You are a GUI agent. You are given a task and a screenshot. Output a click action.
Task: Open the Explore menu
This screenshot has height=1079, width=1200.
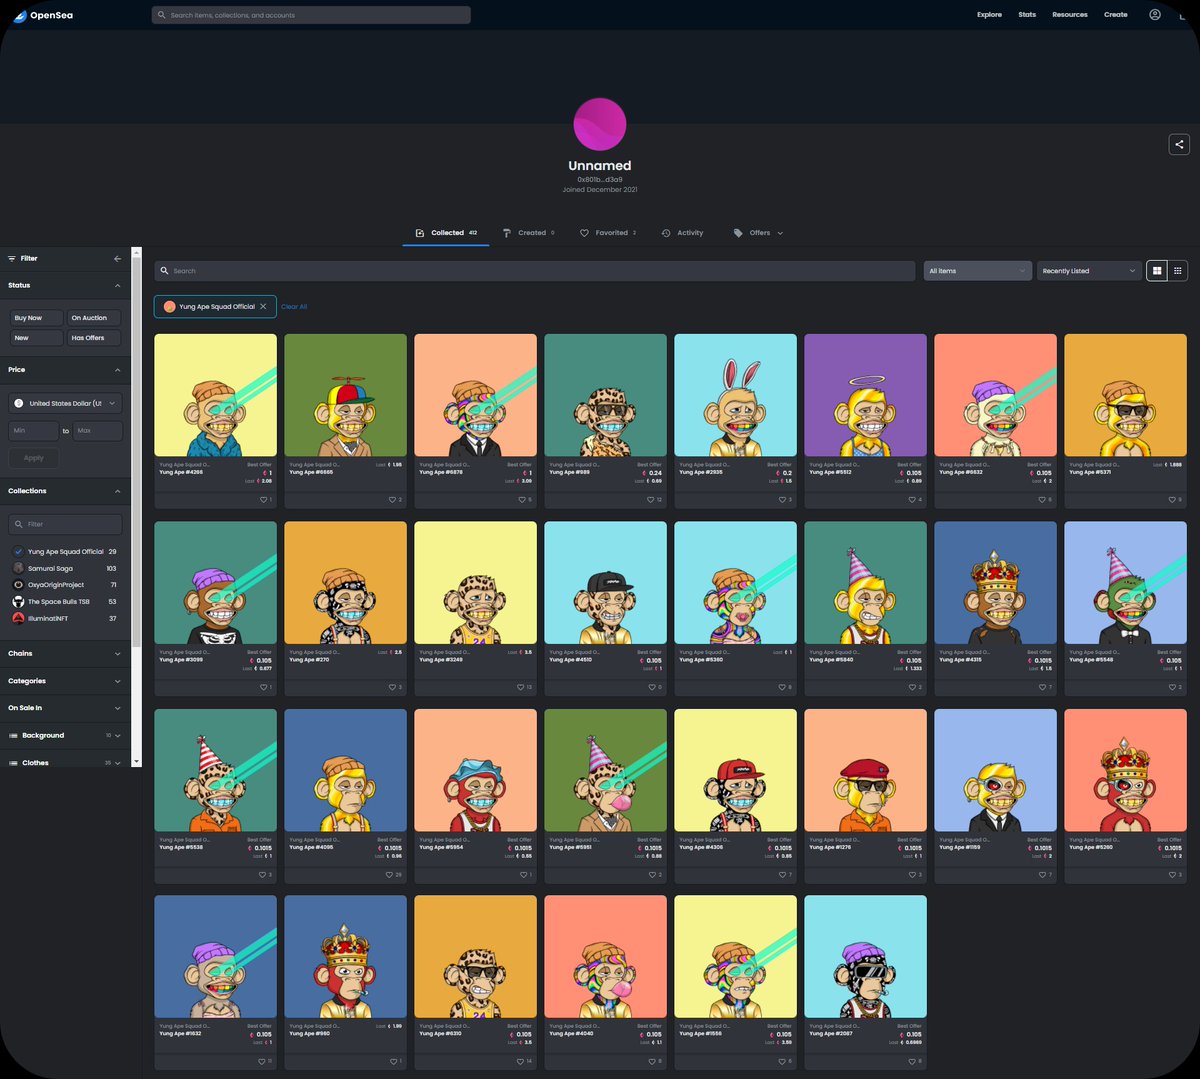click(989, 15)
